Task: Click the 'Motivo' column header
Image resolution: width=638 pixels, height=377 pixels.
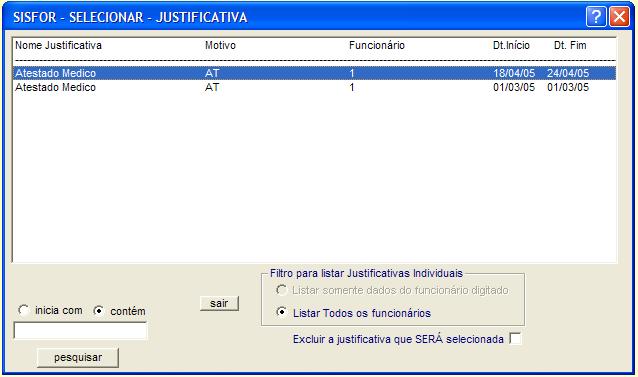Action: 220,45
